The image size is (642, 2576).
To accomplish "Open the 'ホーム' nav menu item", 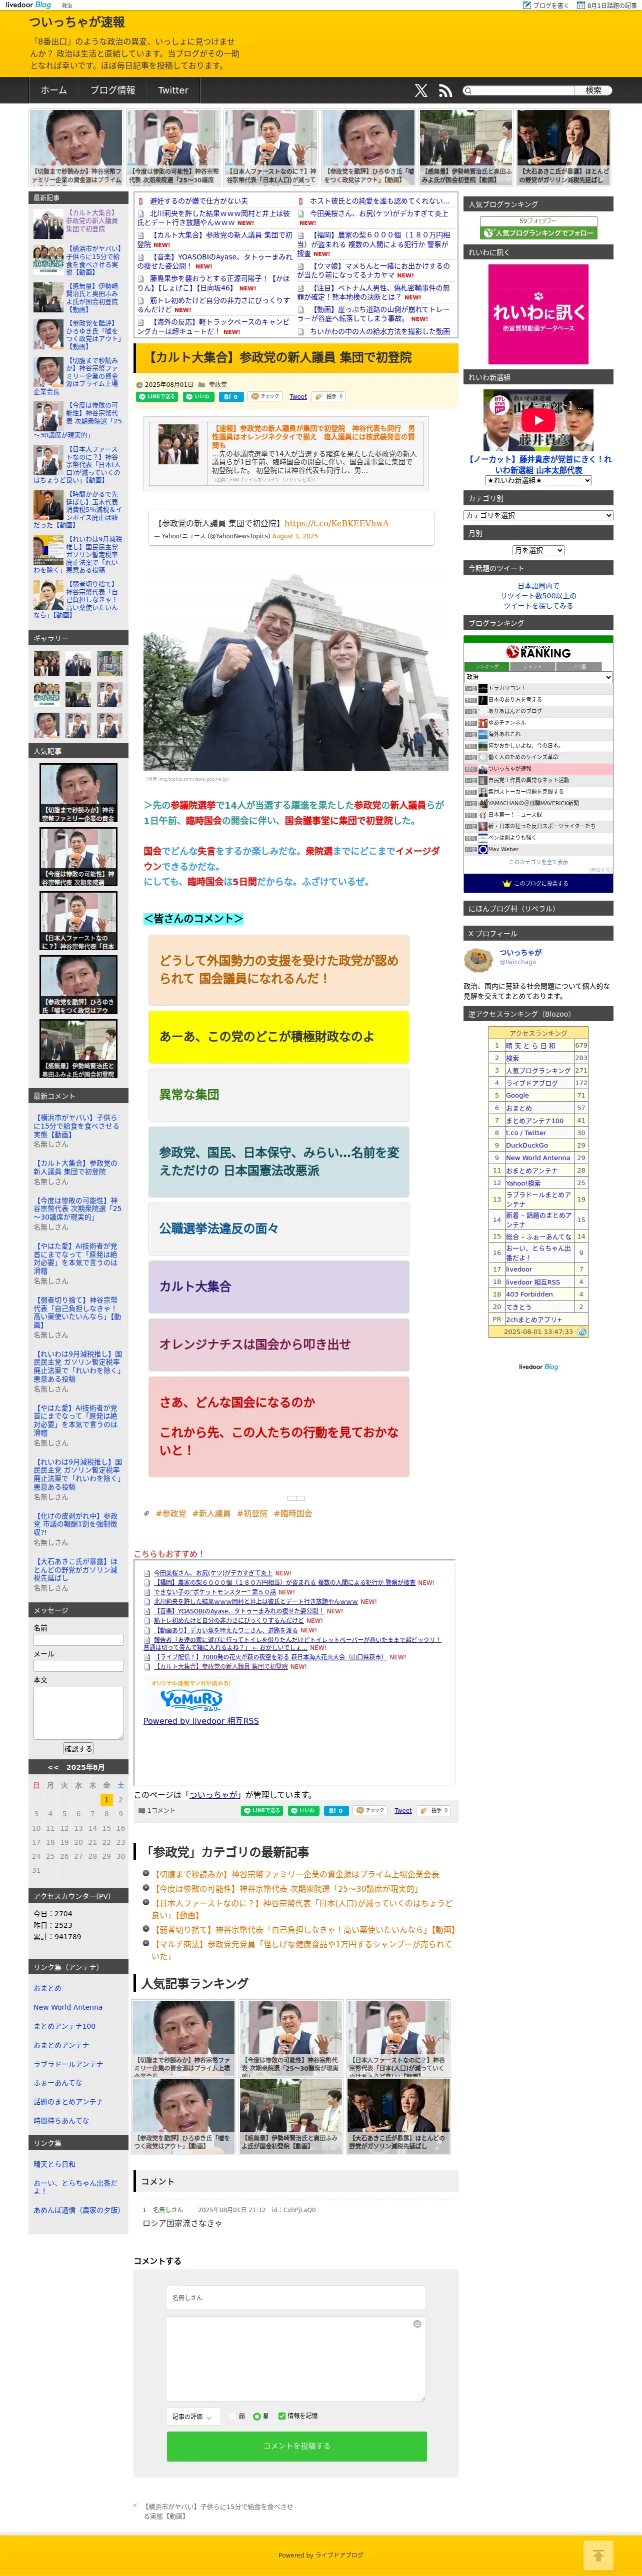I will click(x=54, y=90).
